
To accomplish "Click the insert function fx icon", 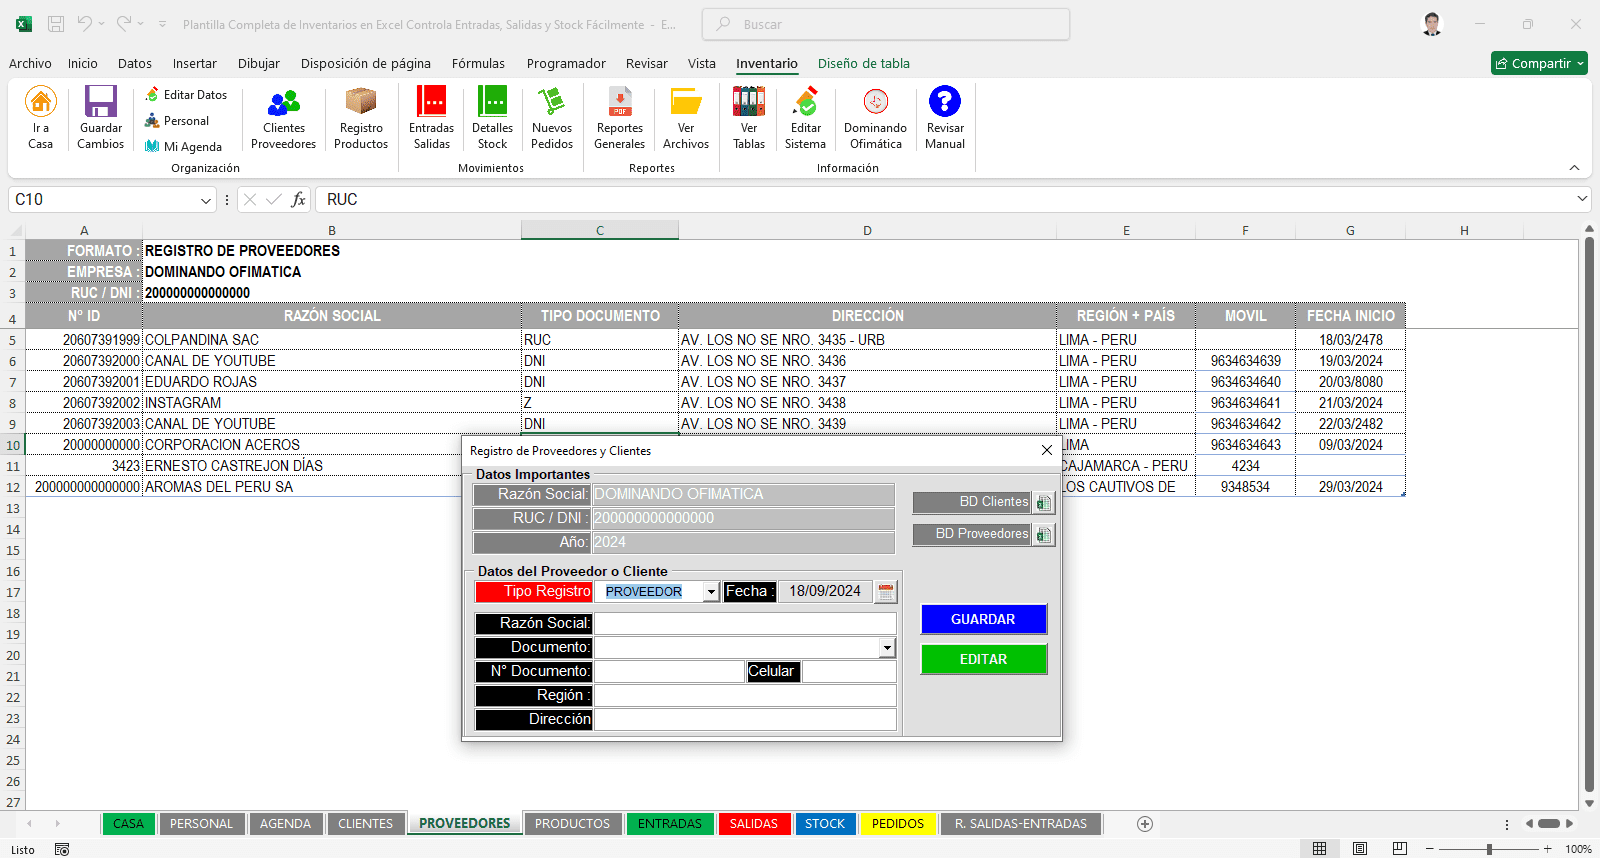I will click(298, 200).
